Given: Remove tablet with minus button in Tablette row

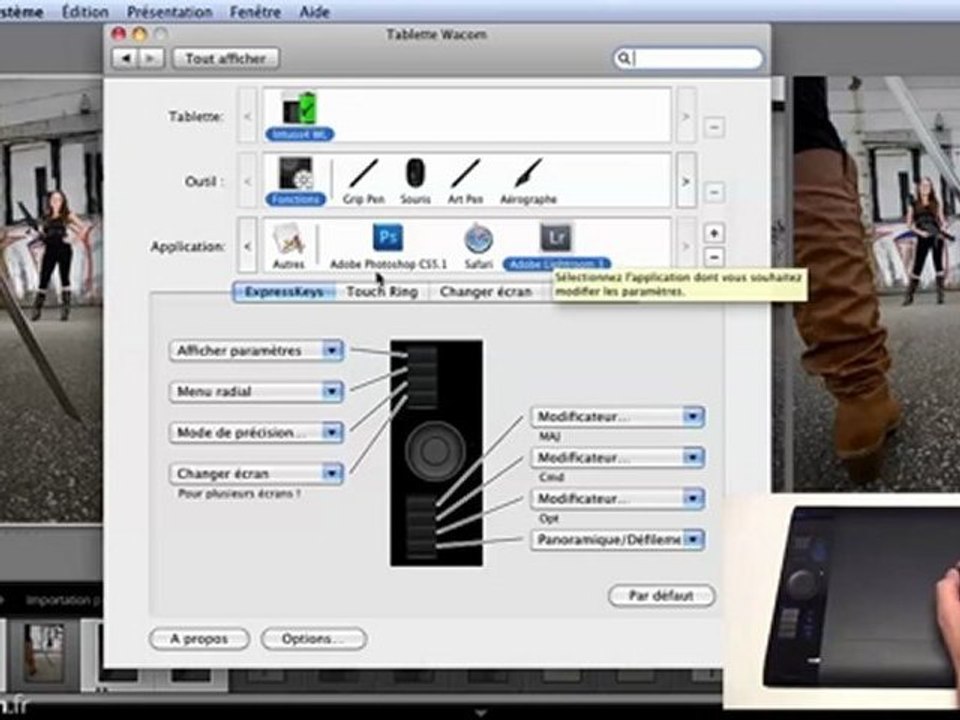Looking at the screenshot, I should (x=714, y=127).
